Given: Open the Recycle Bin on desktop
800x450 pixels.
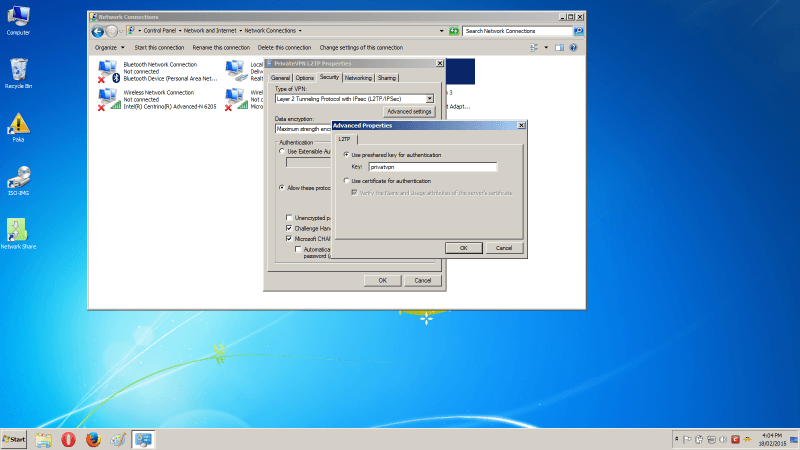Looking at the screenshot, I should pyautogui.click(x=18, y=70).
